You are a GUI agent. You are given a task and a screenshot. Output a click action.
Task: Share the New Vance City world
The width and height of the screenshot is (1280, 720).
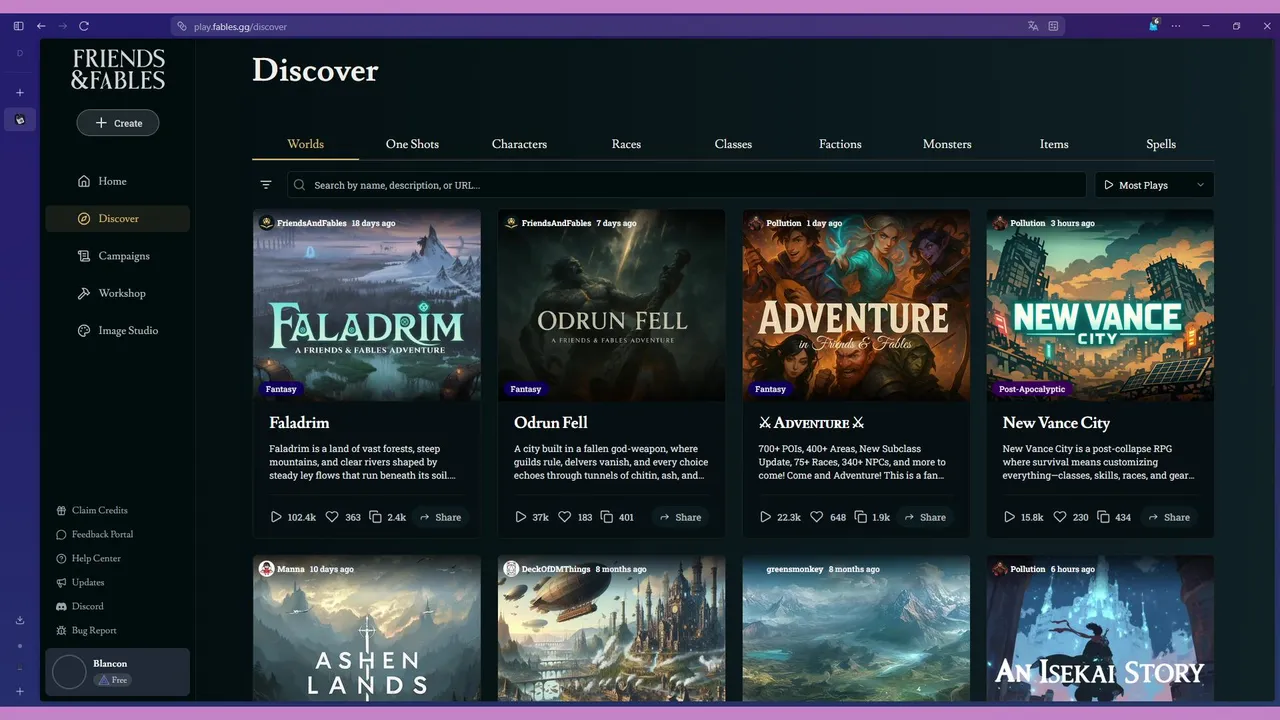coord(1169,517)
